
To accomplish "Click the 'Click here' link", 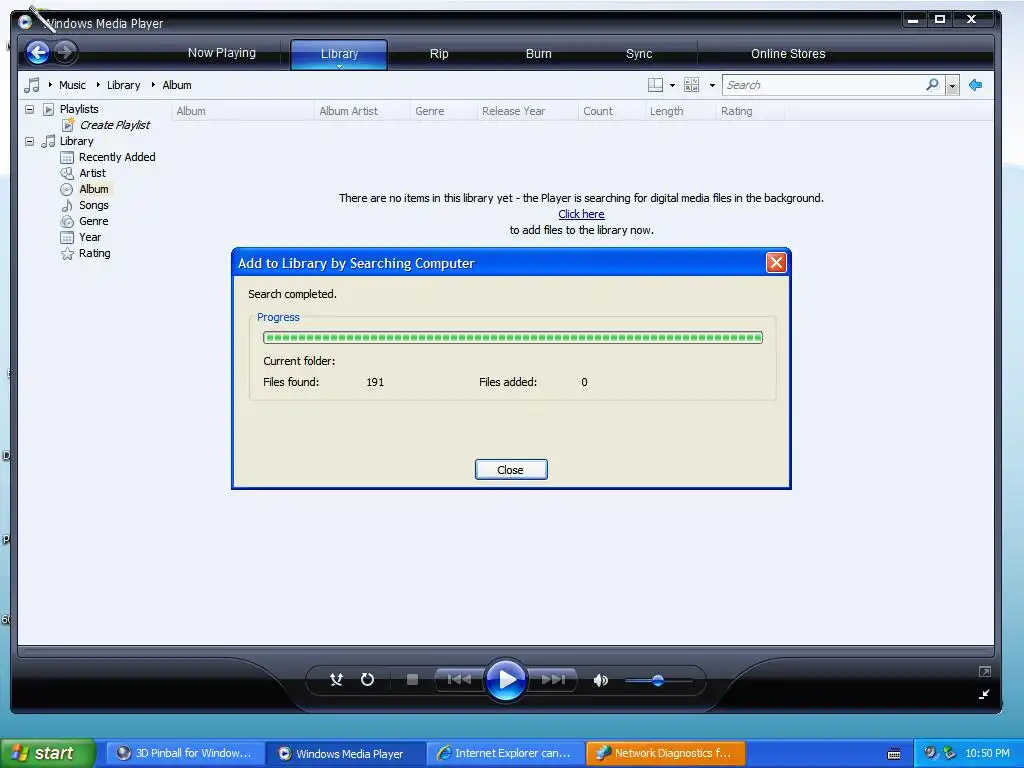I will point(581,214).
